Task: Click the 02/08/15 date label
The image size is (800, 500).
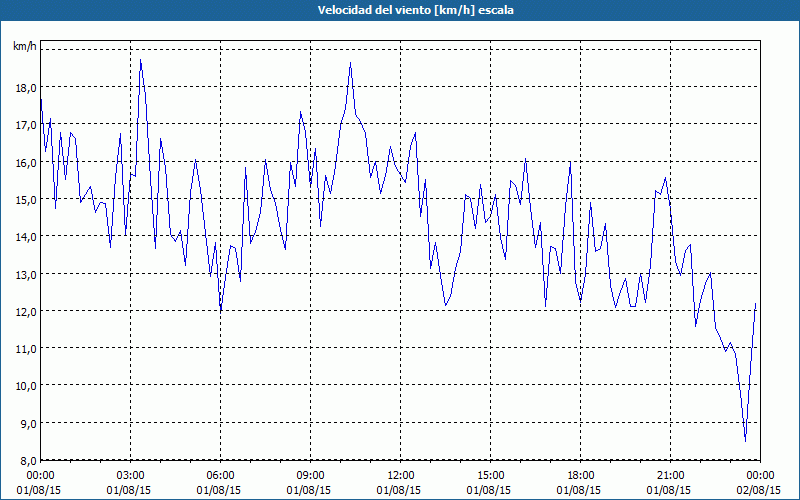Action: 759,490
